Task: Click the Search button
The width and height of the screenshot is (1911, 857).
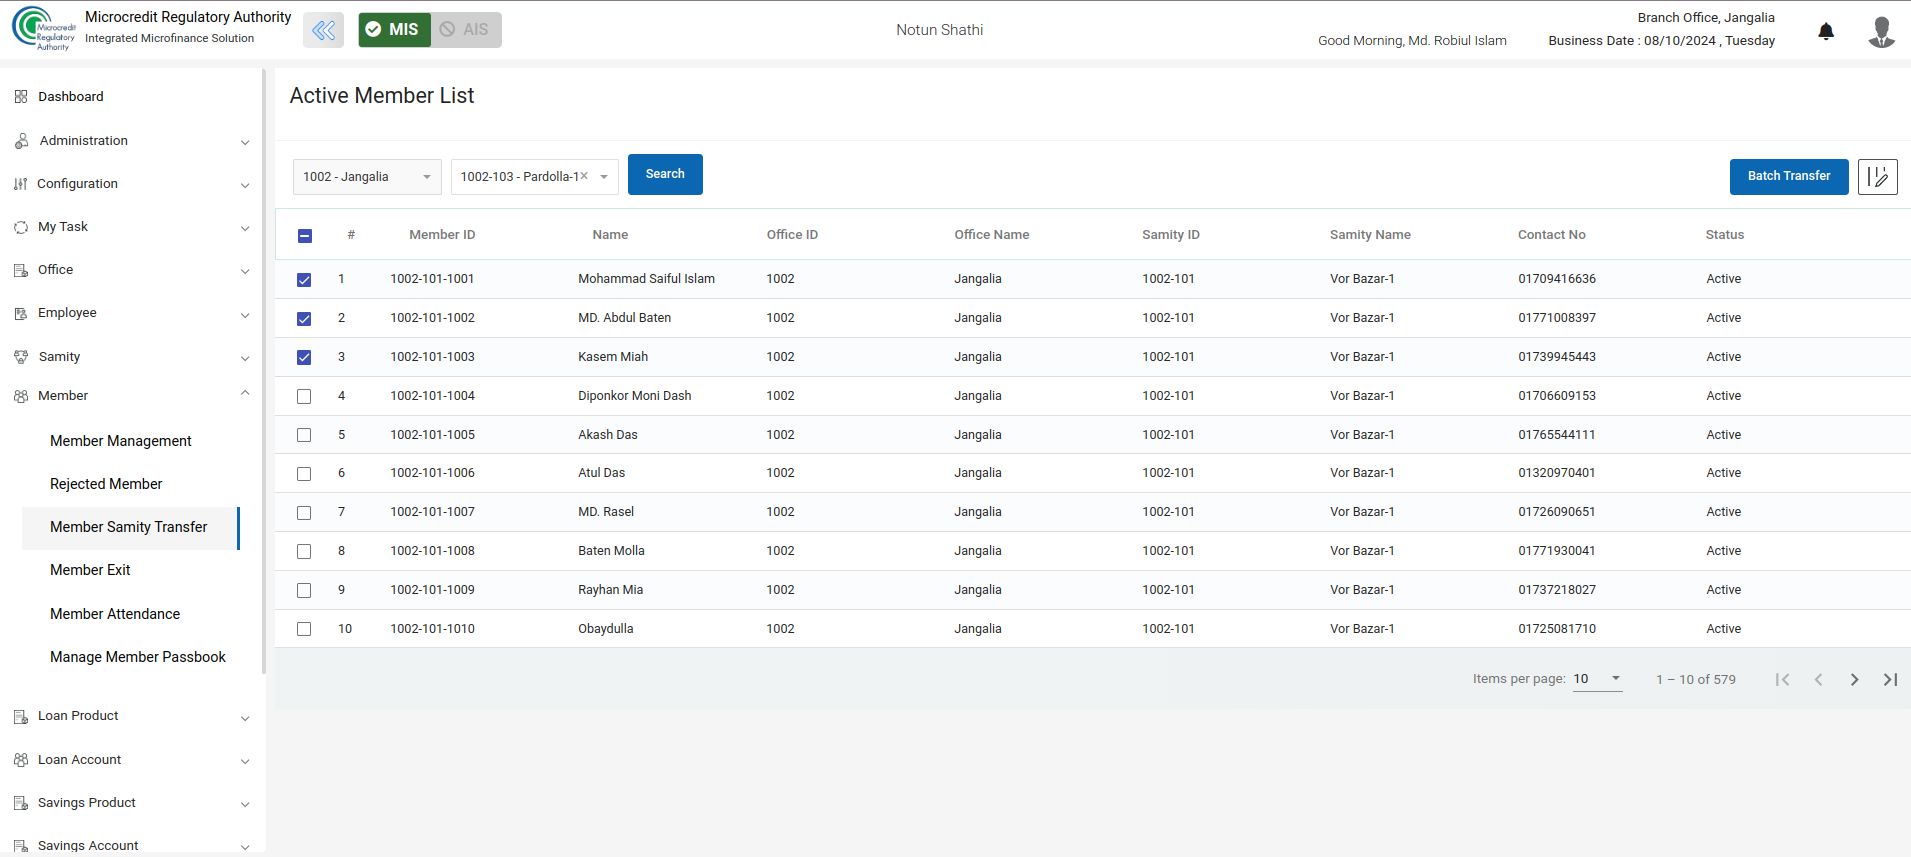Action: point(665,174)
